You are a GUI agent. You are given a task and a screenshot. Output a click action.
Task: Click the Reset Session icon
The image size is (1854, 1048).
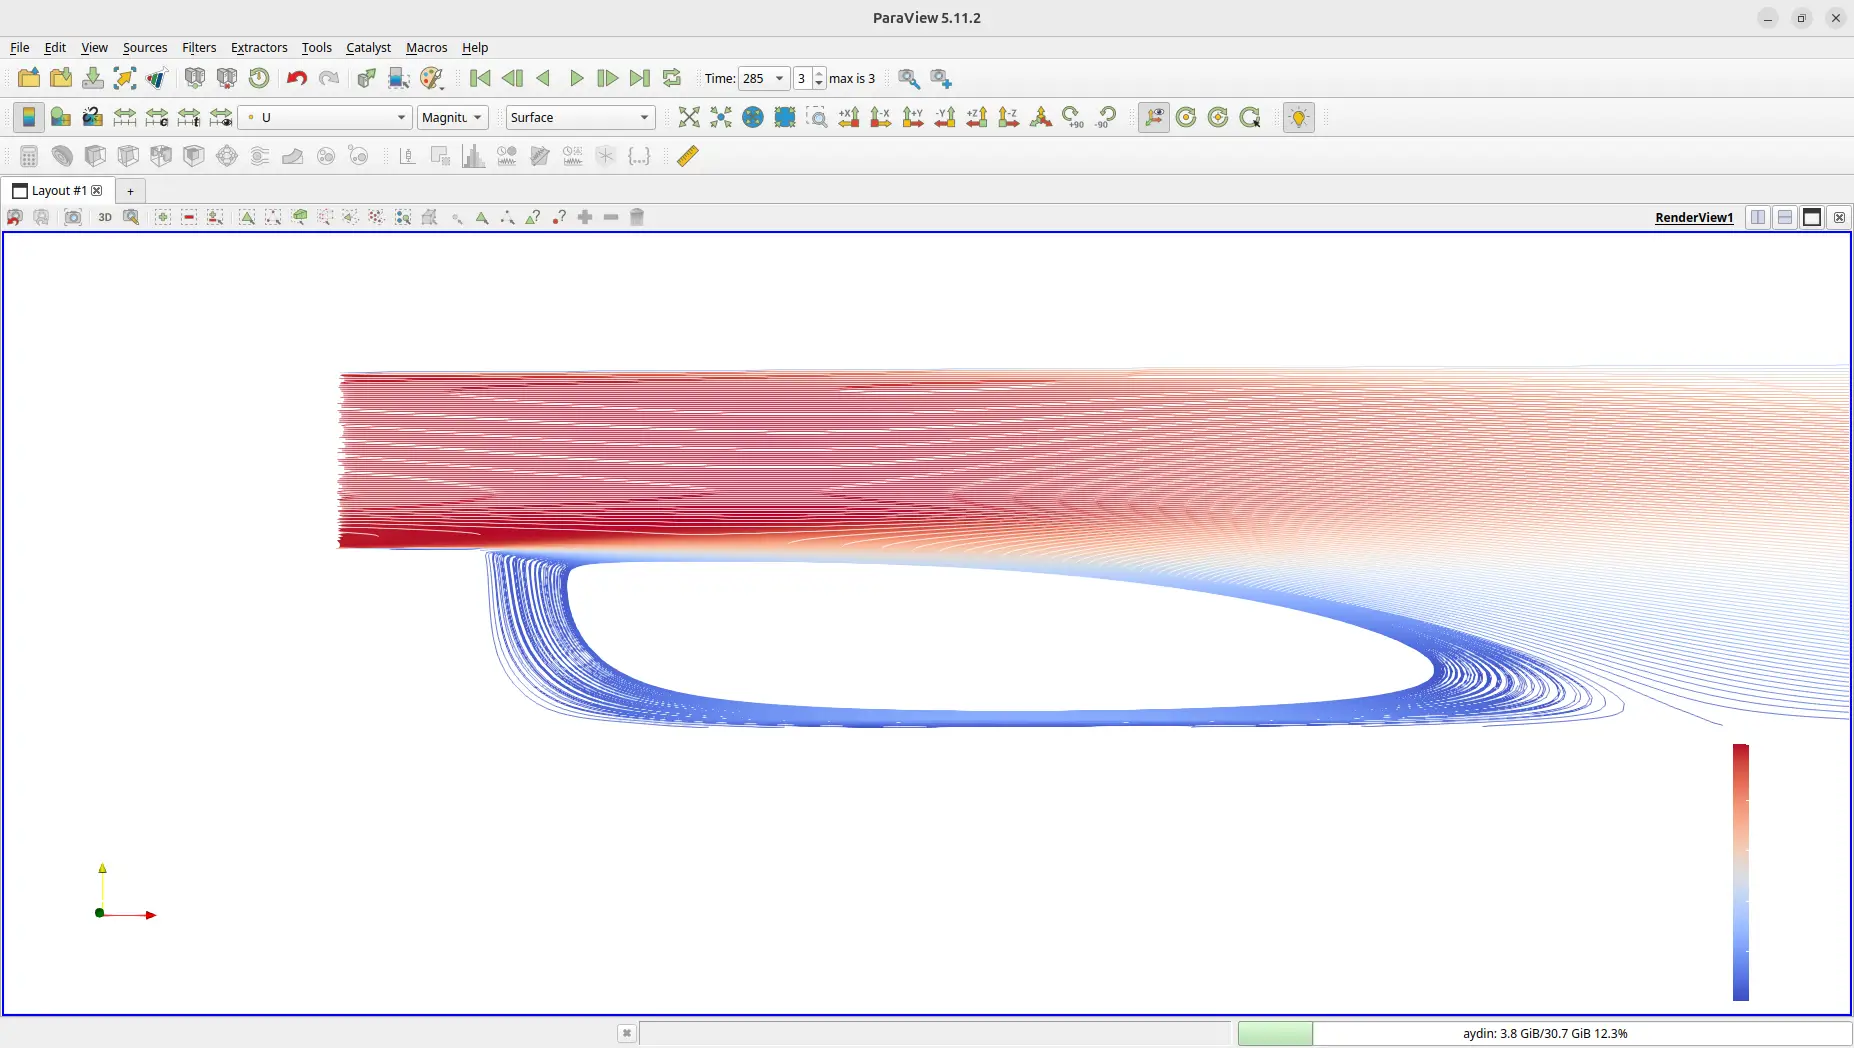(x=259, y=78)
